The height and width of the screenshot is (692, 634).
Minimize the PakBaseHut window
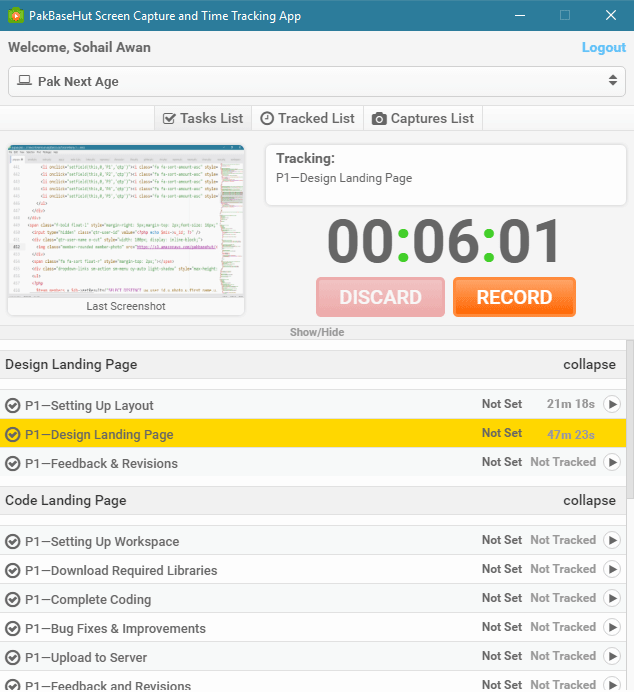click(520, 15)
